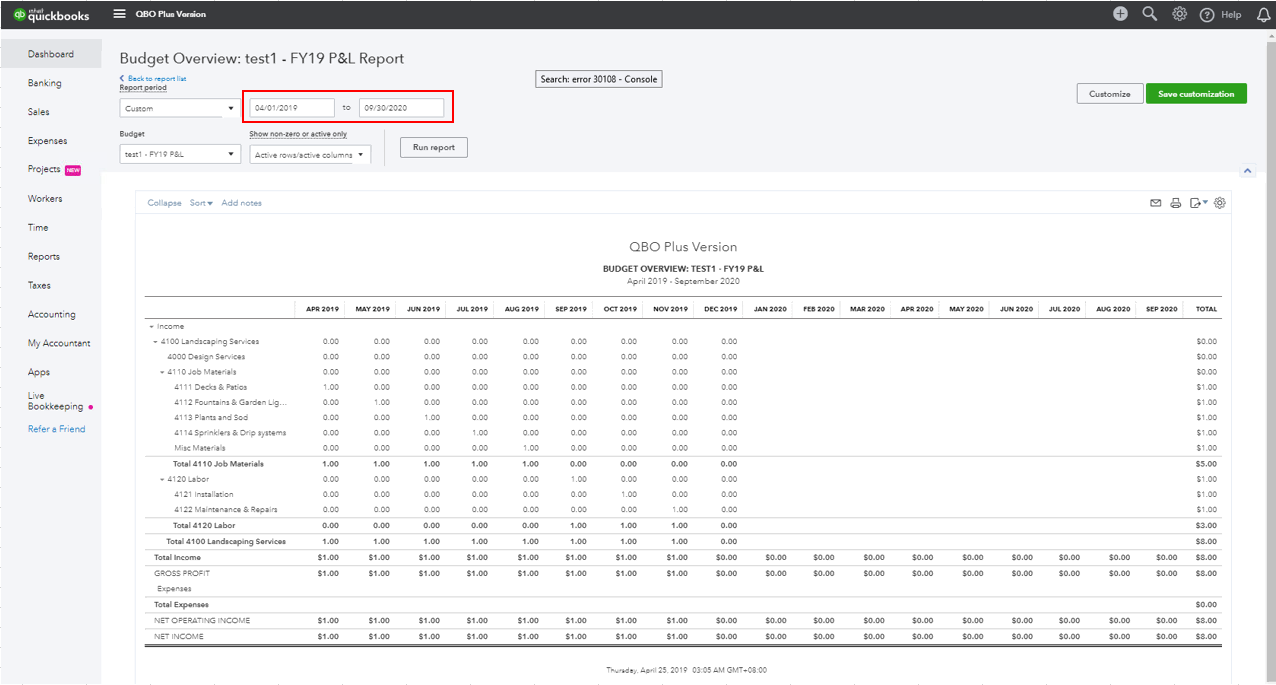Open Accounting in the sidebar

tap(52, 314)
